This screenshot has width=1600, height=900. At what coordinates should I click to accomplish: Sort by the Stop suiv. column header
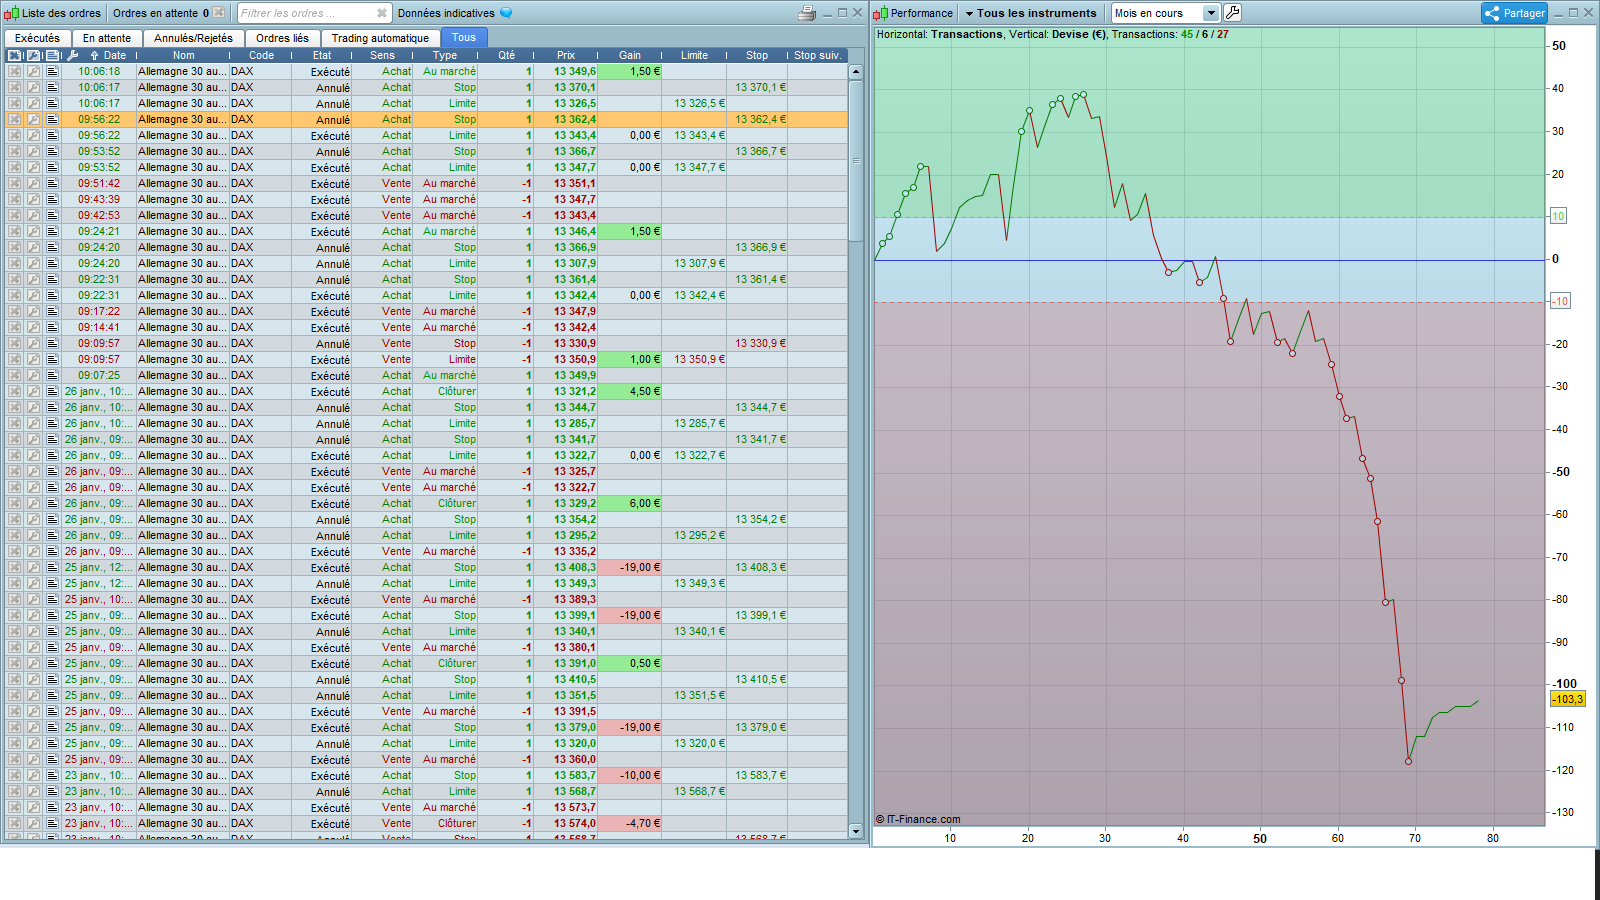tap(817, 55)
